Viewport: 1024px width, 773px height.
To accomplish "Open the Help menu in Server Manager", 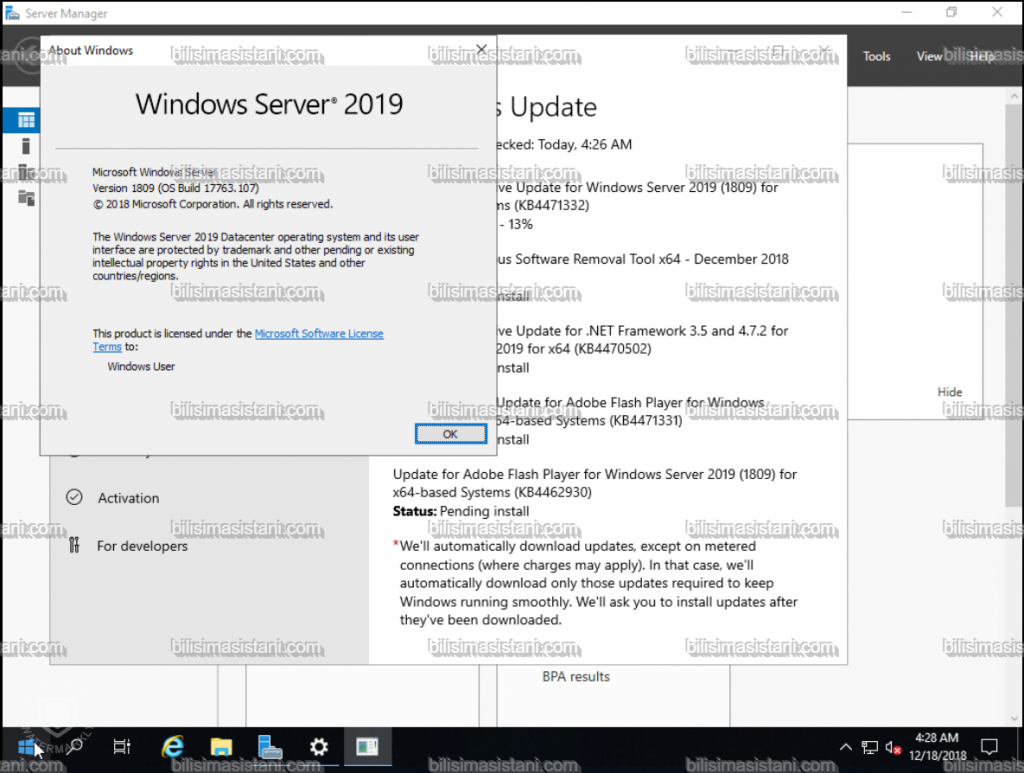I will tap(981, 56).
